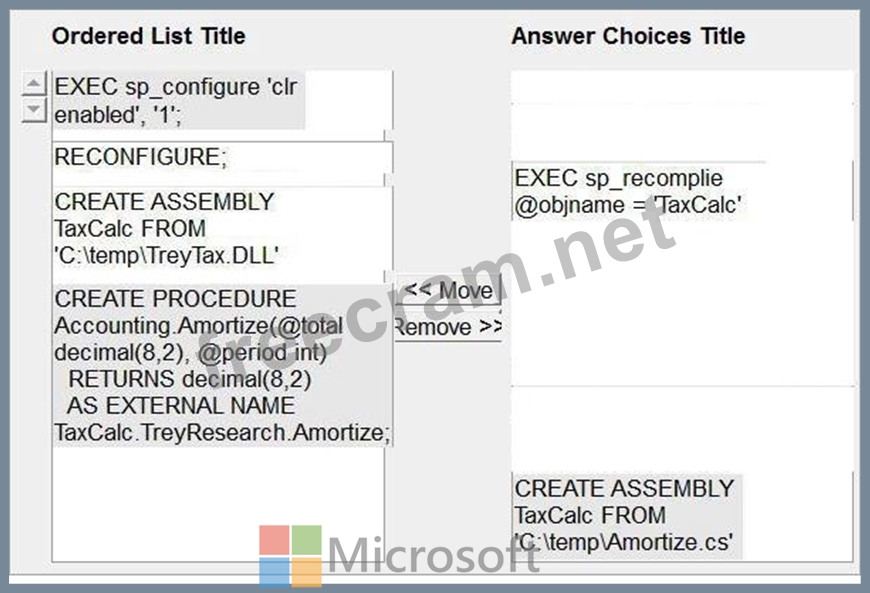This screenshot has height=593, width=870.
Task: Click the << Move button
Action: pos(448,290)
